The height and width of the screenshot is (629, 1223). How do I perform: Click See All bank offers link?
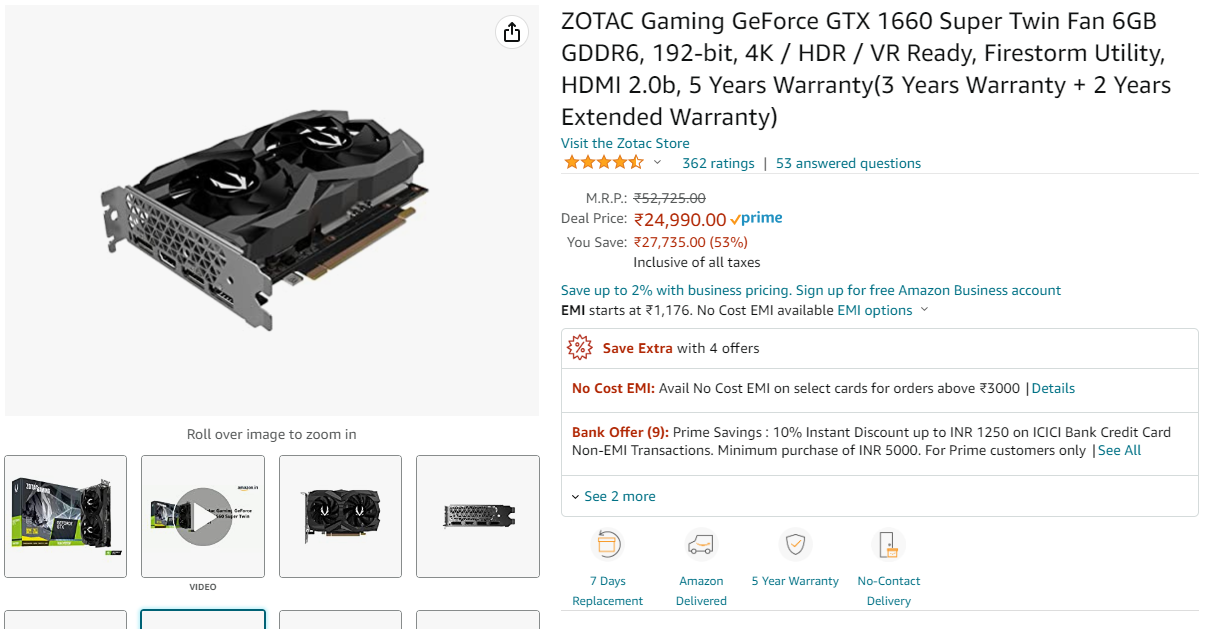(1119, 451)
